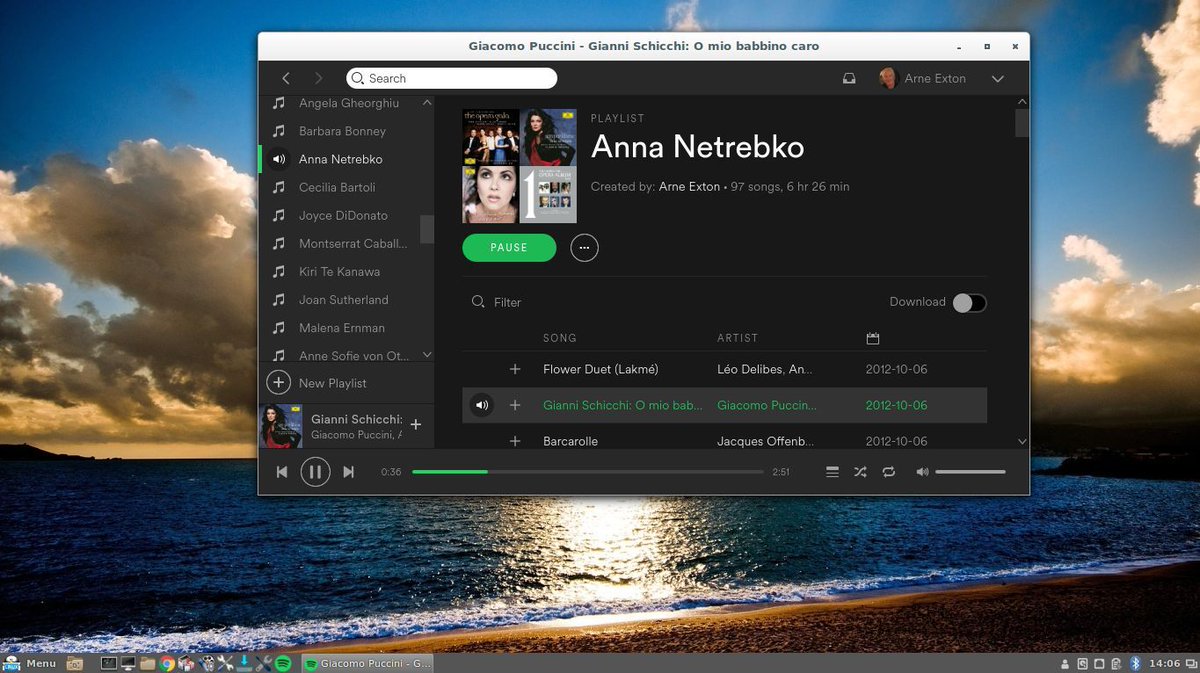Click the now-playing album art thumbnail
Image resolution: width=1200 pixels, height=673 pixels.
pos(281,425)
